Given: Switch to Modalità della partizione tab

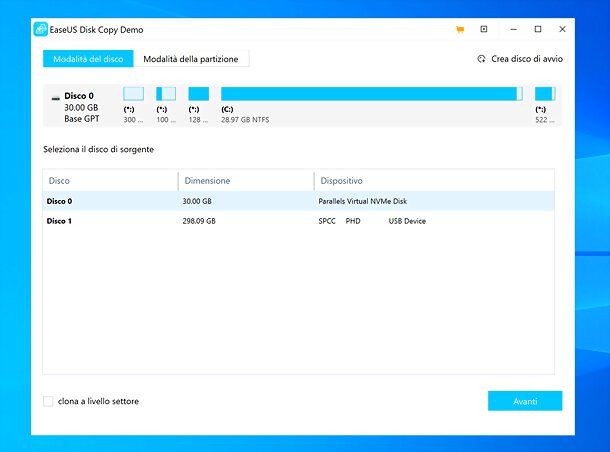Looking at the screenshot, I should [191, 59].
